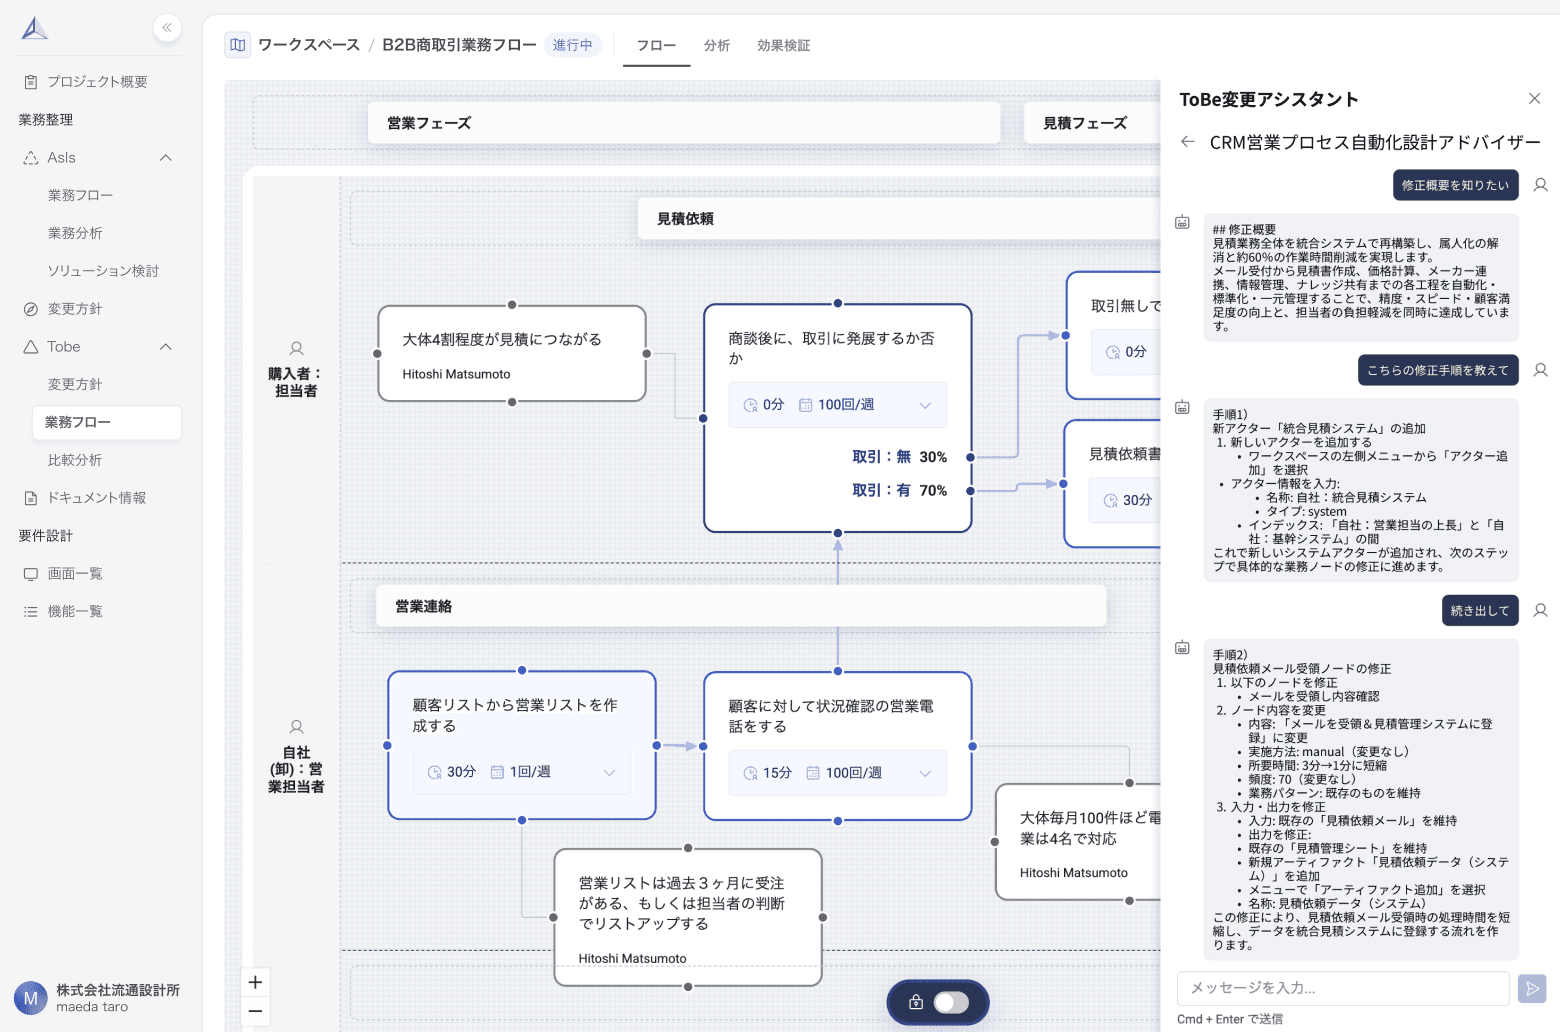The width and height of the screenshot is (1560, 1032).
Task: Open the 100回/週 frequency dropdown on 商談後に node
Action: 924,404
